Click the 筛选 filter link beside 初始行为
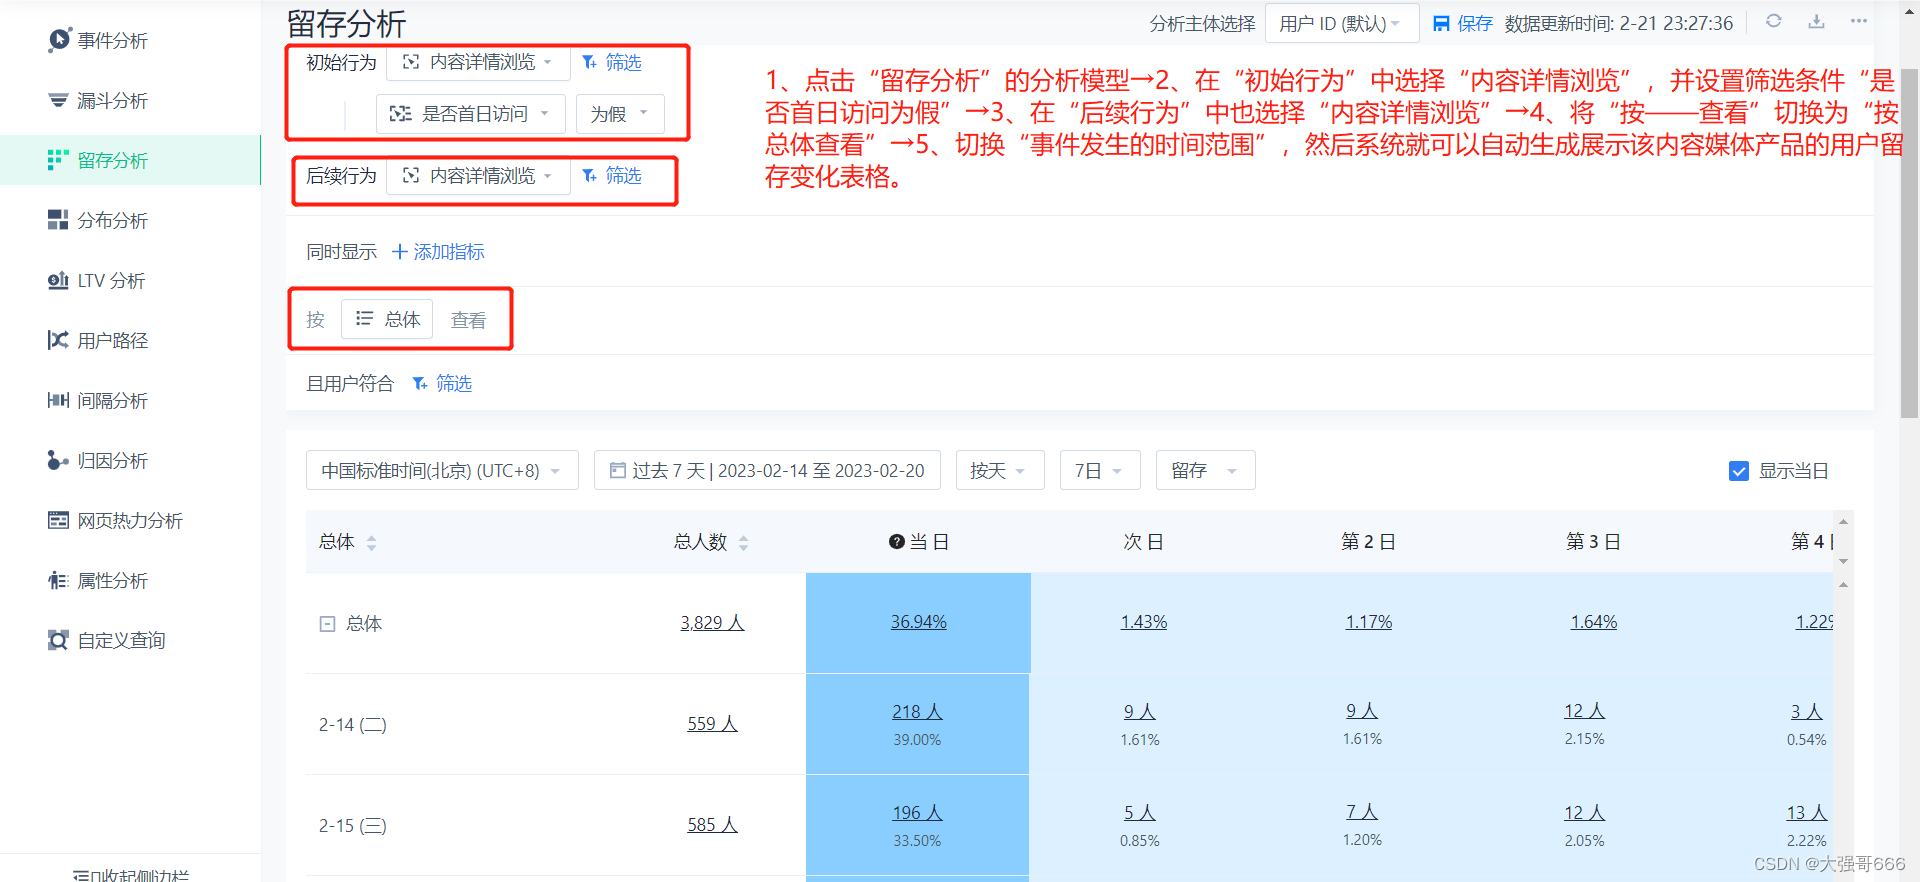 [x=612, y=62]
